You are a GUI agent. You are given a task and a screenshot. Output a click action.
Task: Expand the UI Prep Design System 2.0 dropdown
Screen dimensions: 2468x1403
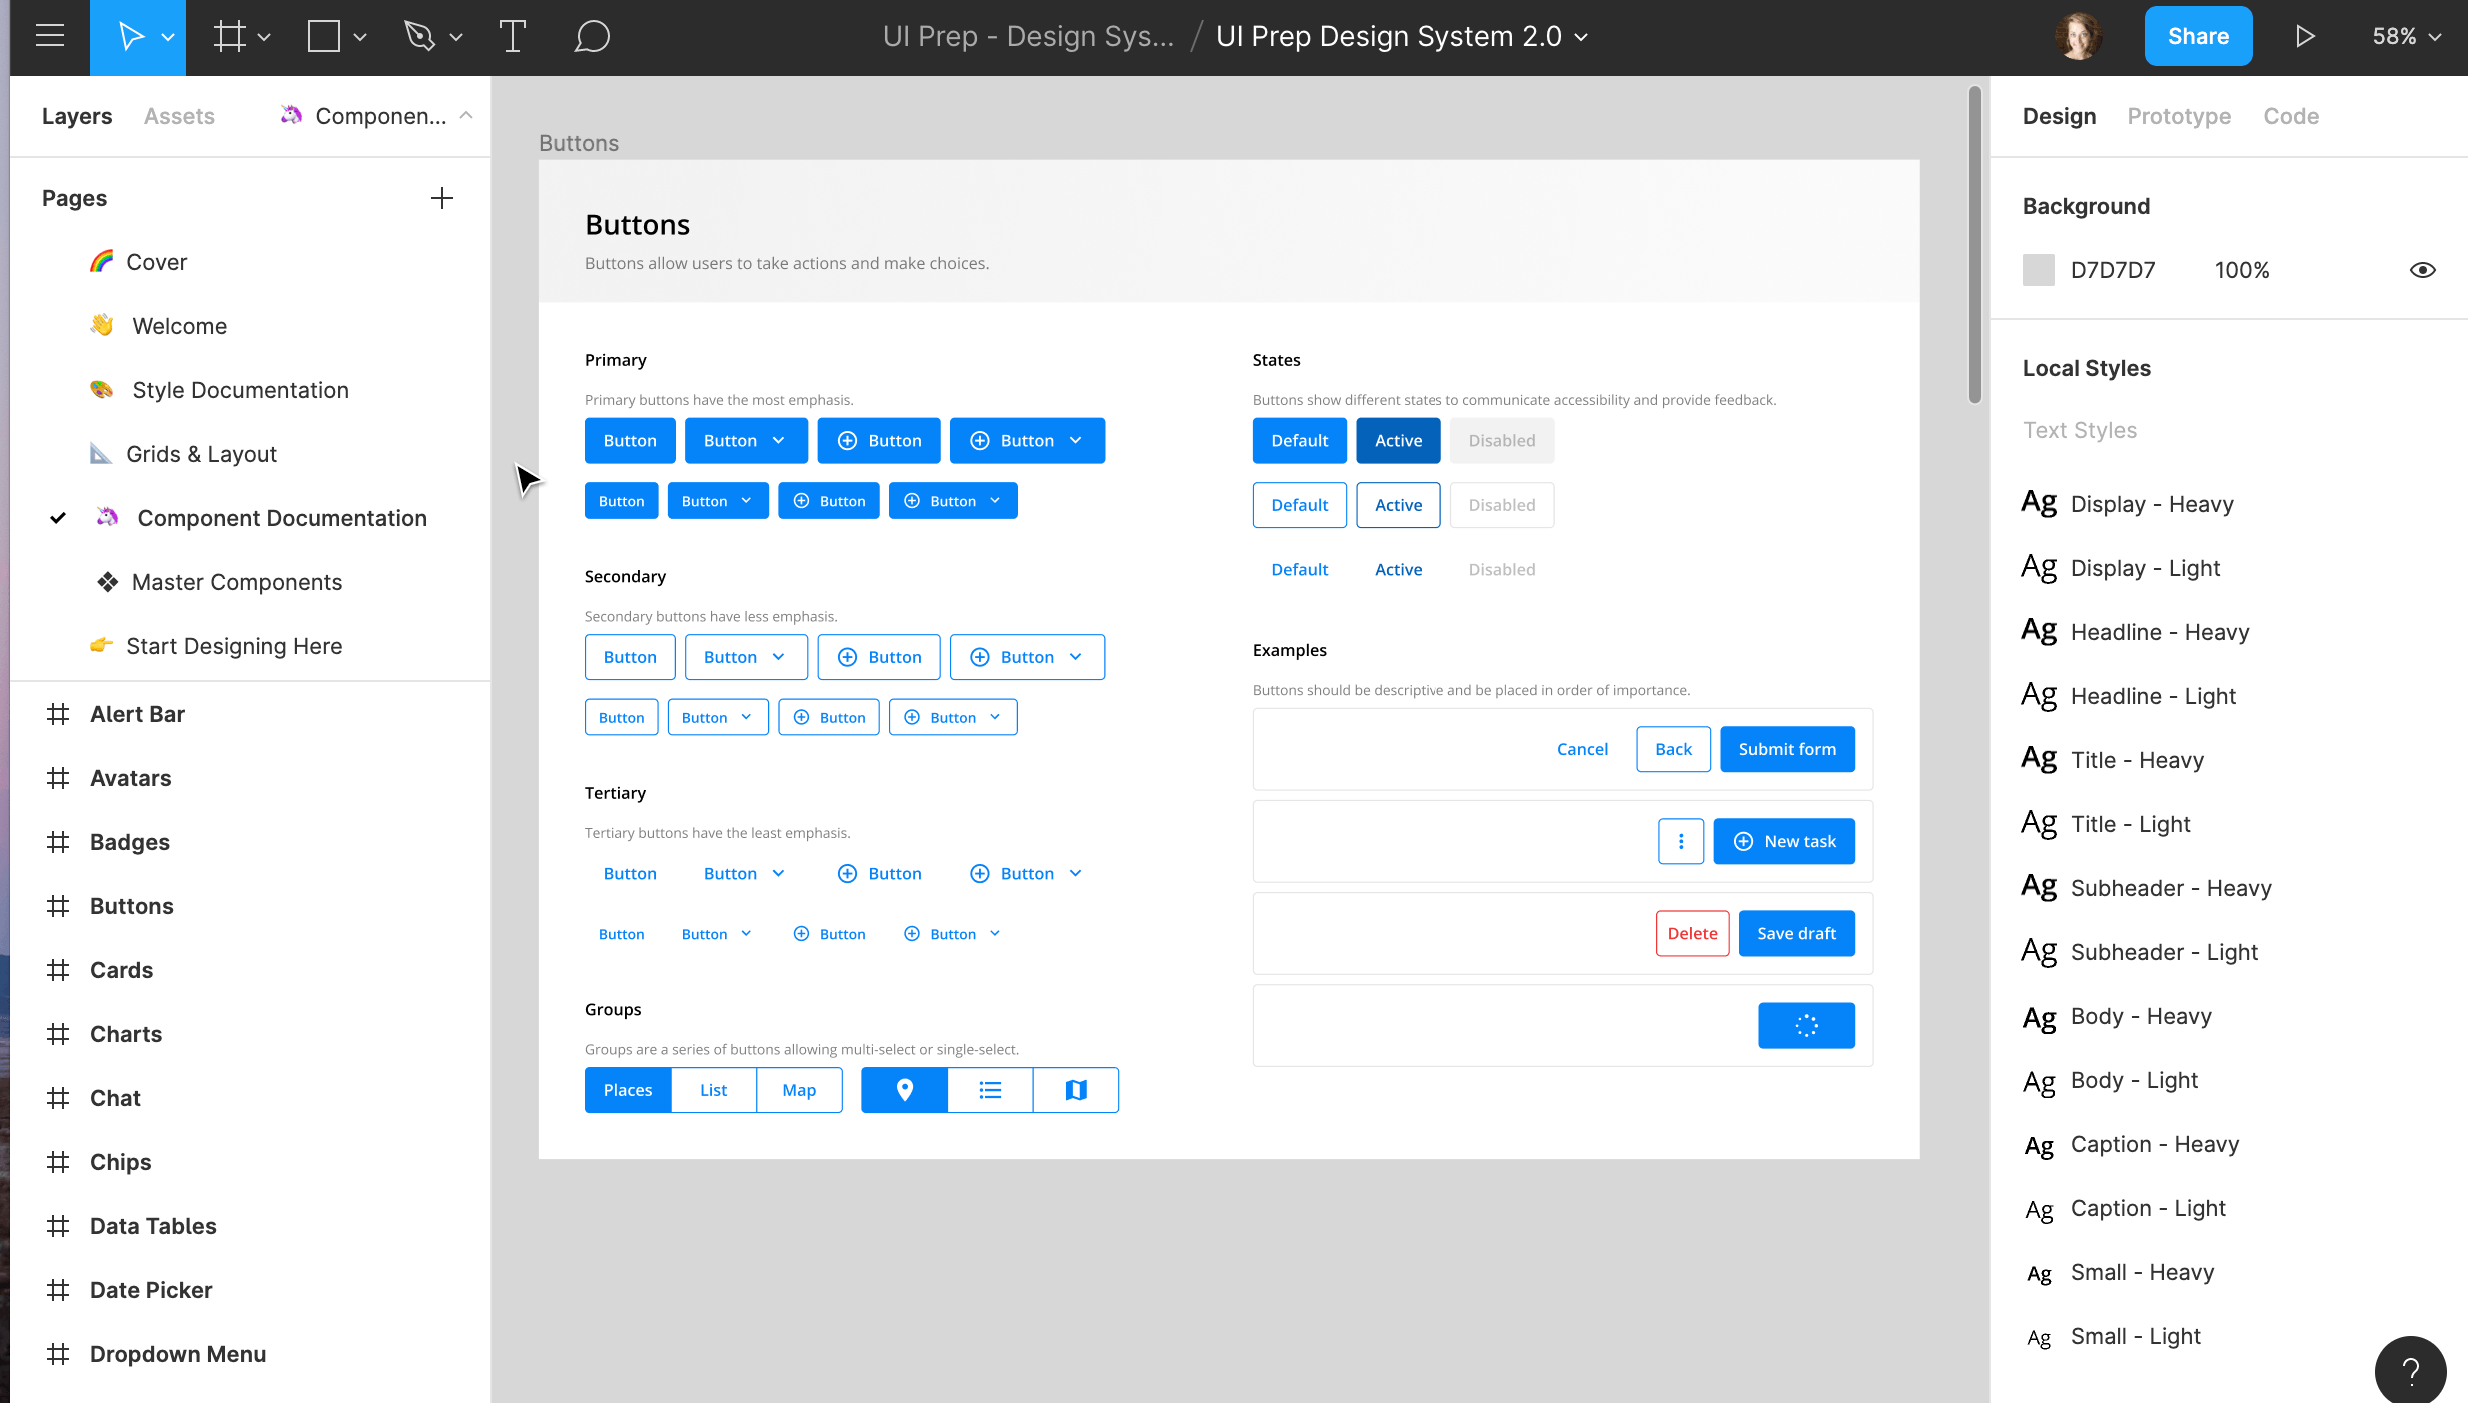pos(1580,36)
